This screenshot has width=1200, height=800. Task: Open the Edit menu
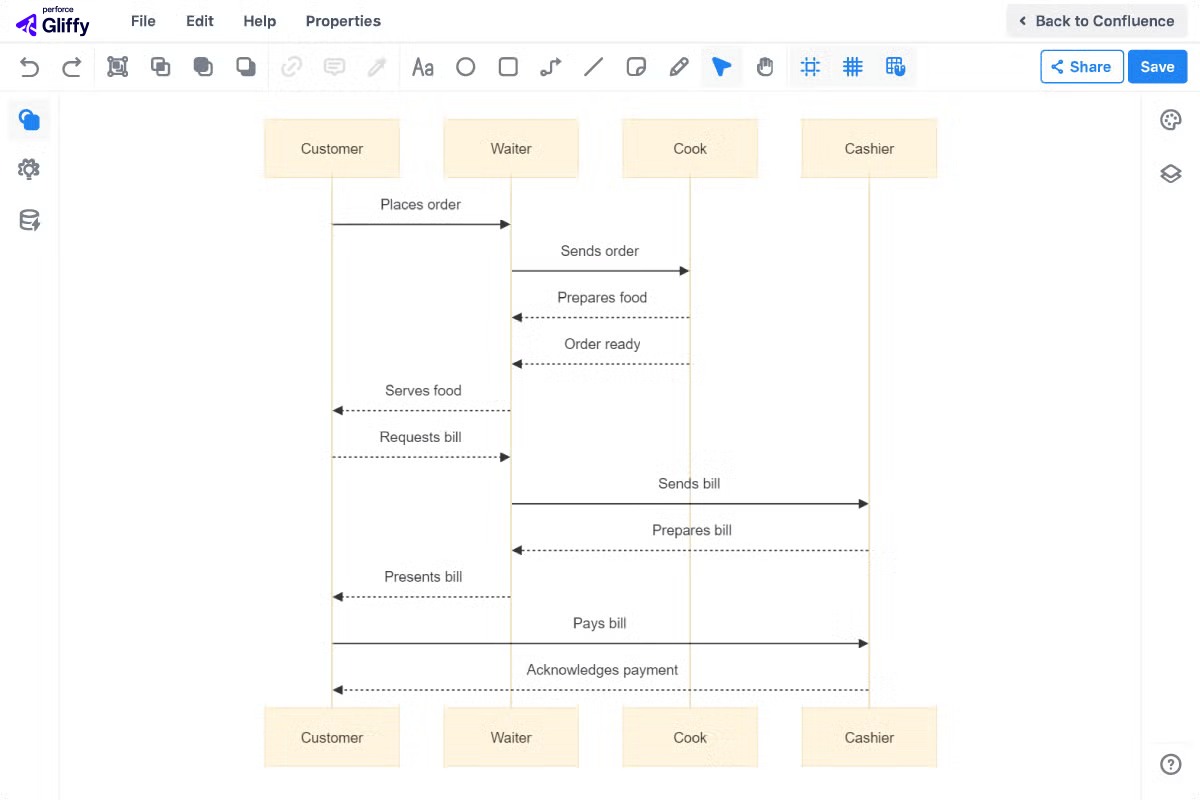point(200,21)
